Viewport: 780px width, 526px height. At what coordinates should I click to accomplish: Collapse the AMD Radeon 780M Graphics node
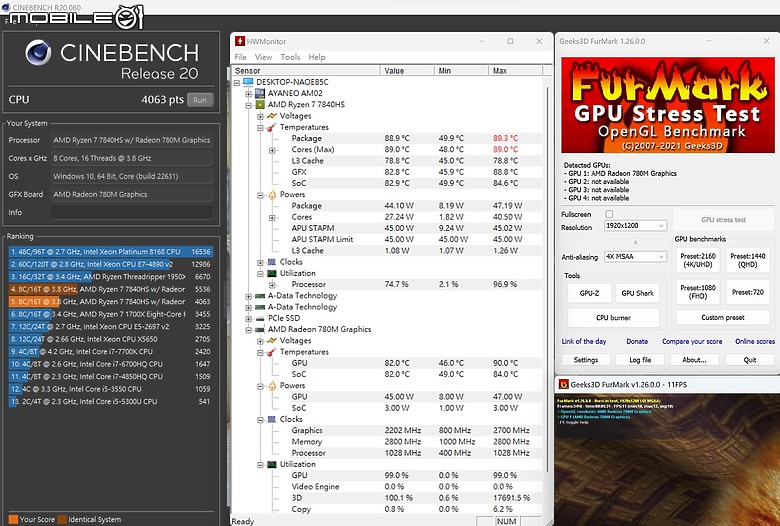[248, 330]
